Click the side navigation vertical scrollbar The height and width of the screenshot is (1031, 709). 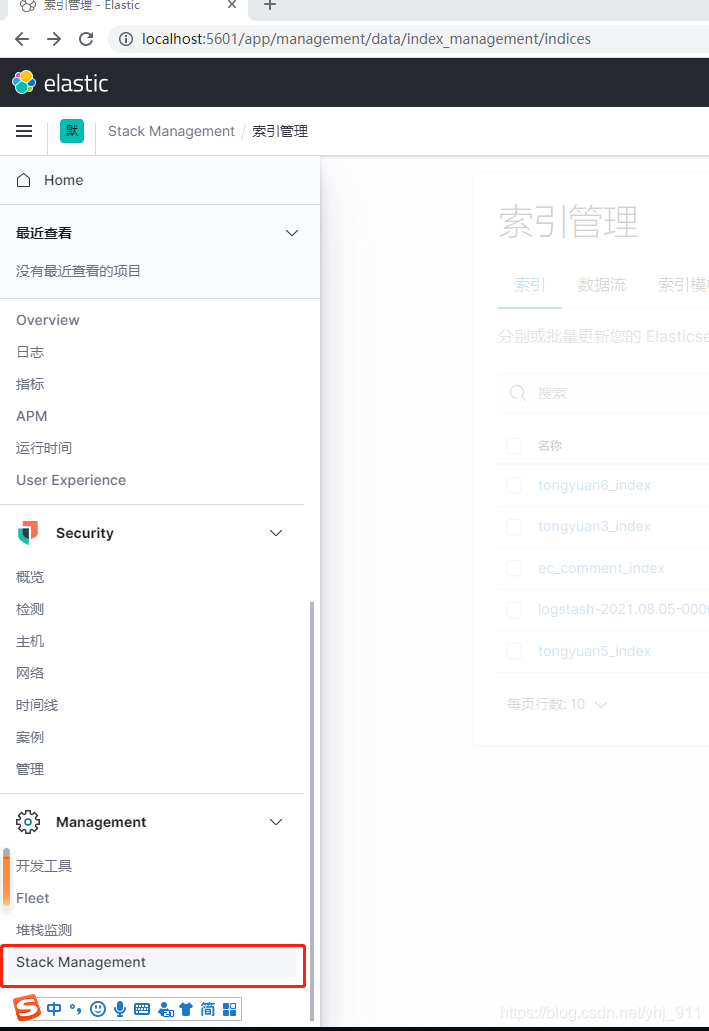tap(312, 811)
